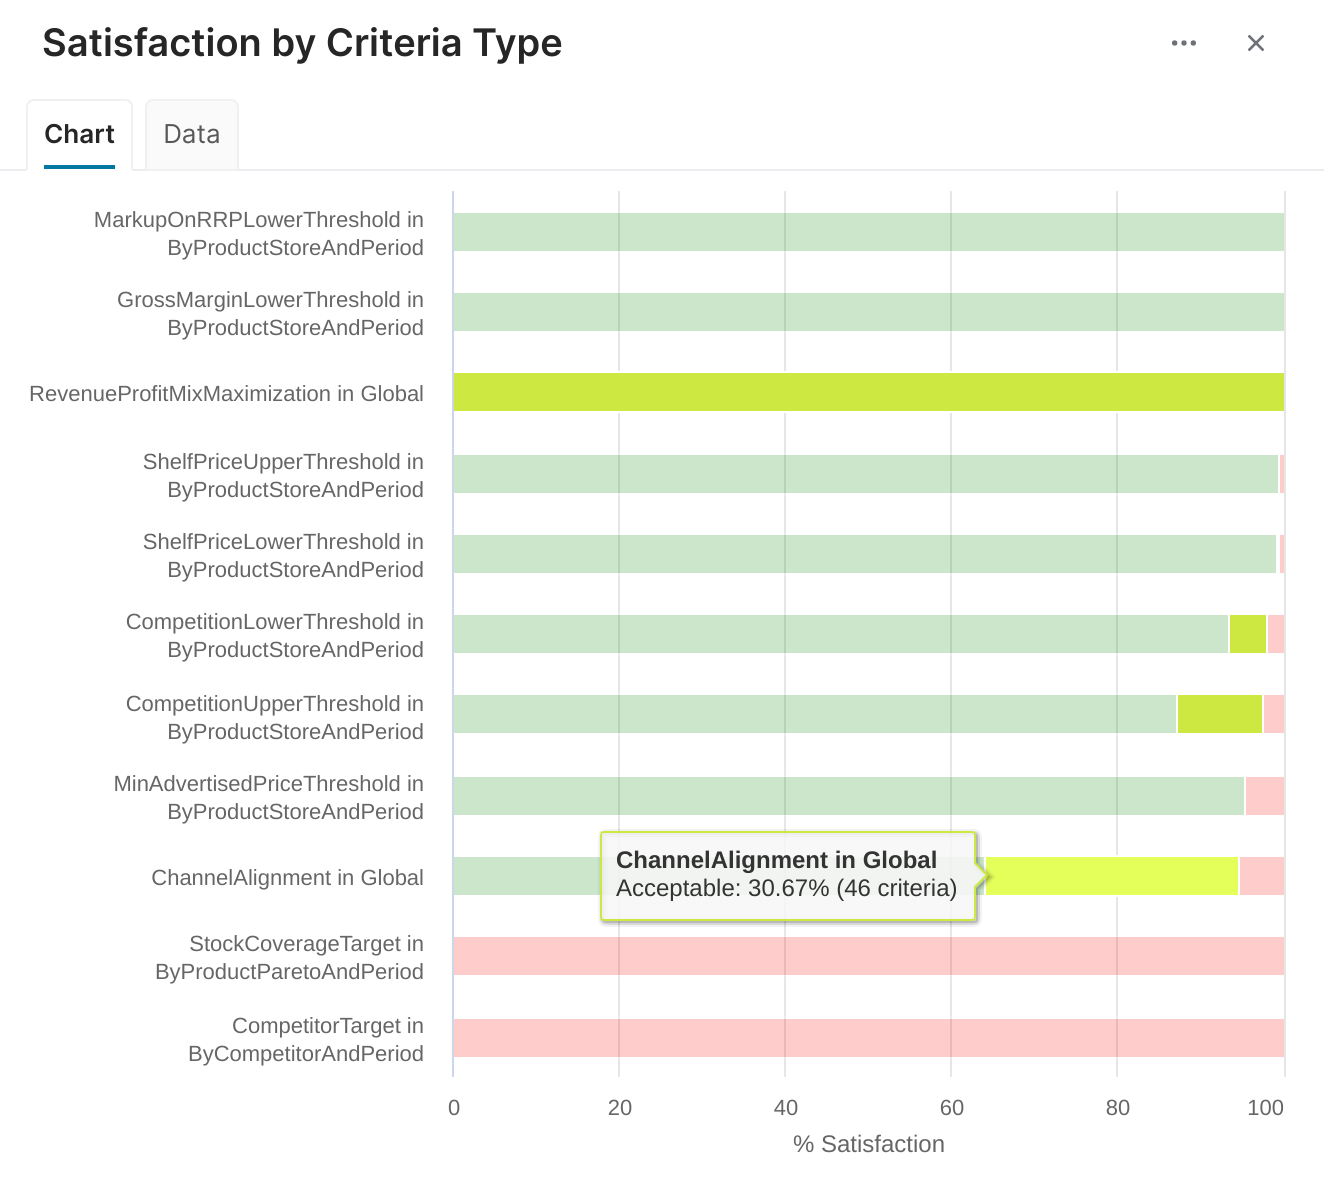This screenshot has width=1324, height=1181.
Task: Click the MinAdvertisedPriceThreshold green bar segment
Action: [848, 796]
